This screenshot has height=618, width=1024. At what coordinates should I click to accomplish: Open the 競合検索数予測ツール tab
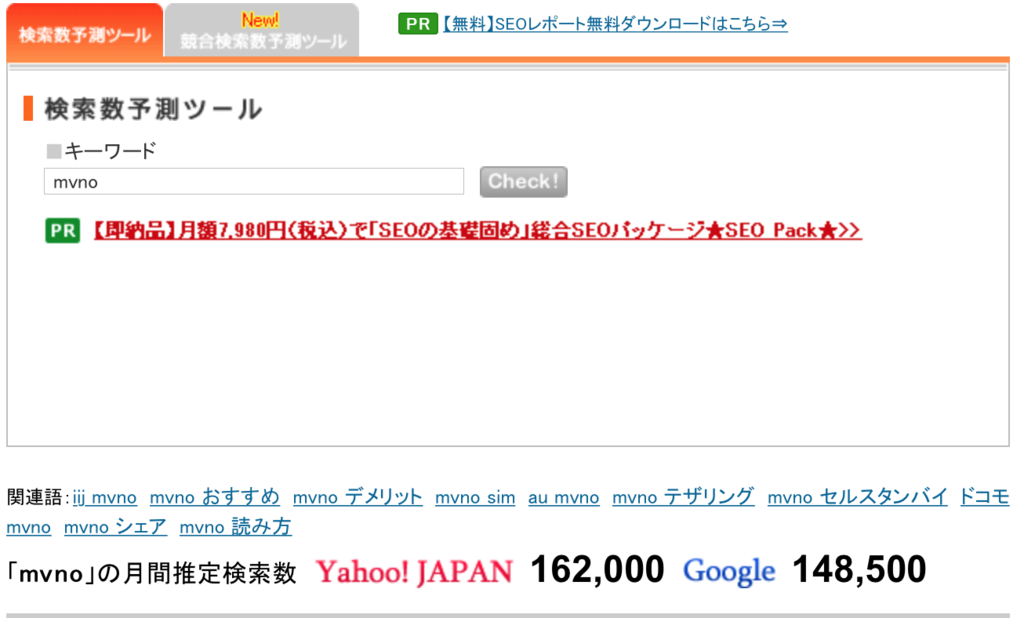point(262,31)
